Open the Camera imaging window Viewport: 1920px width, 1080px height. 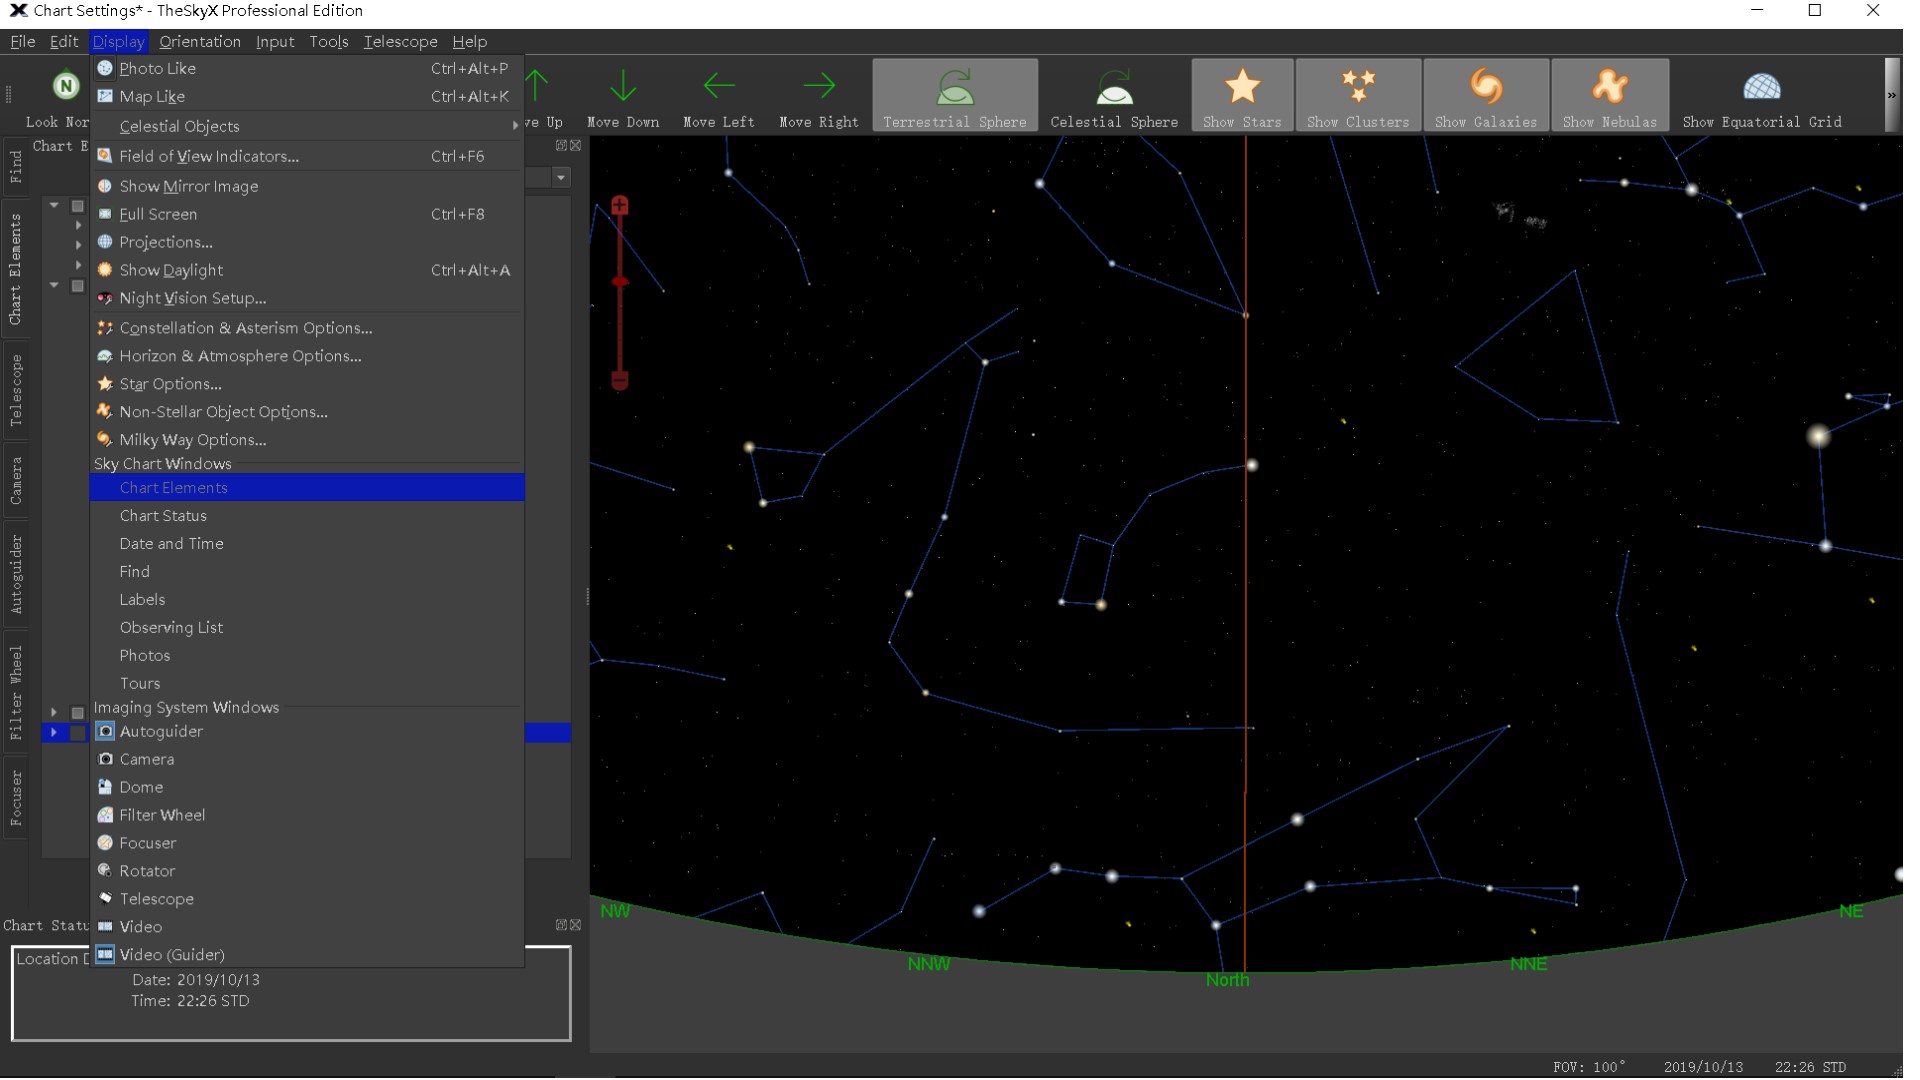point(307,759)
